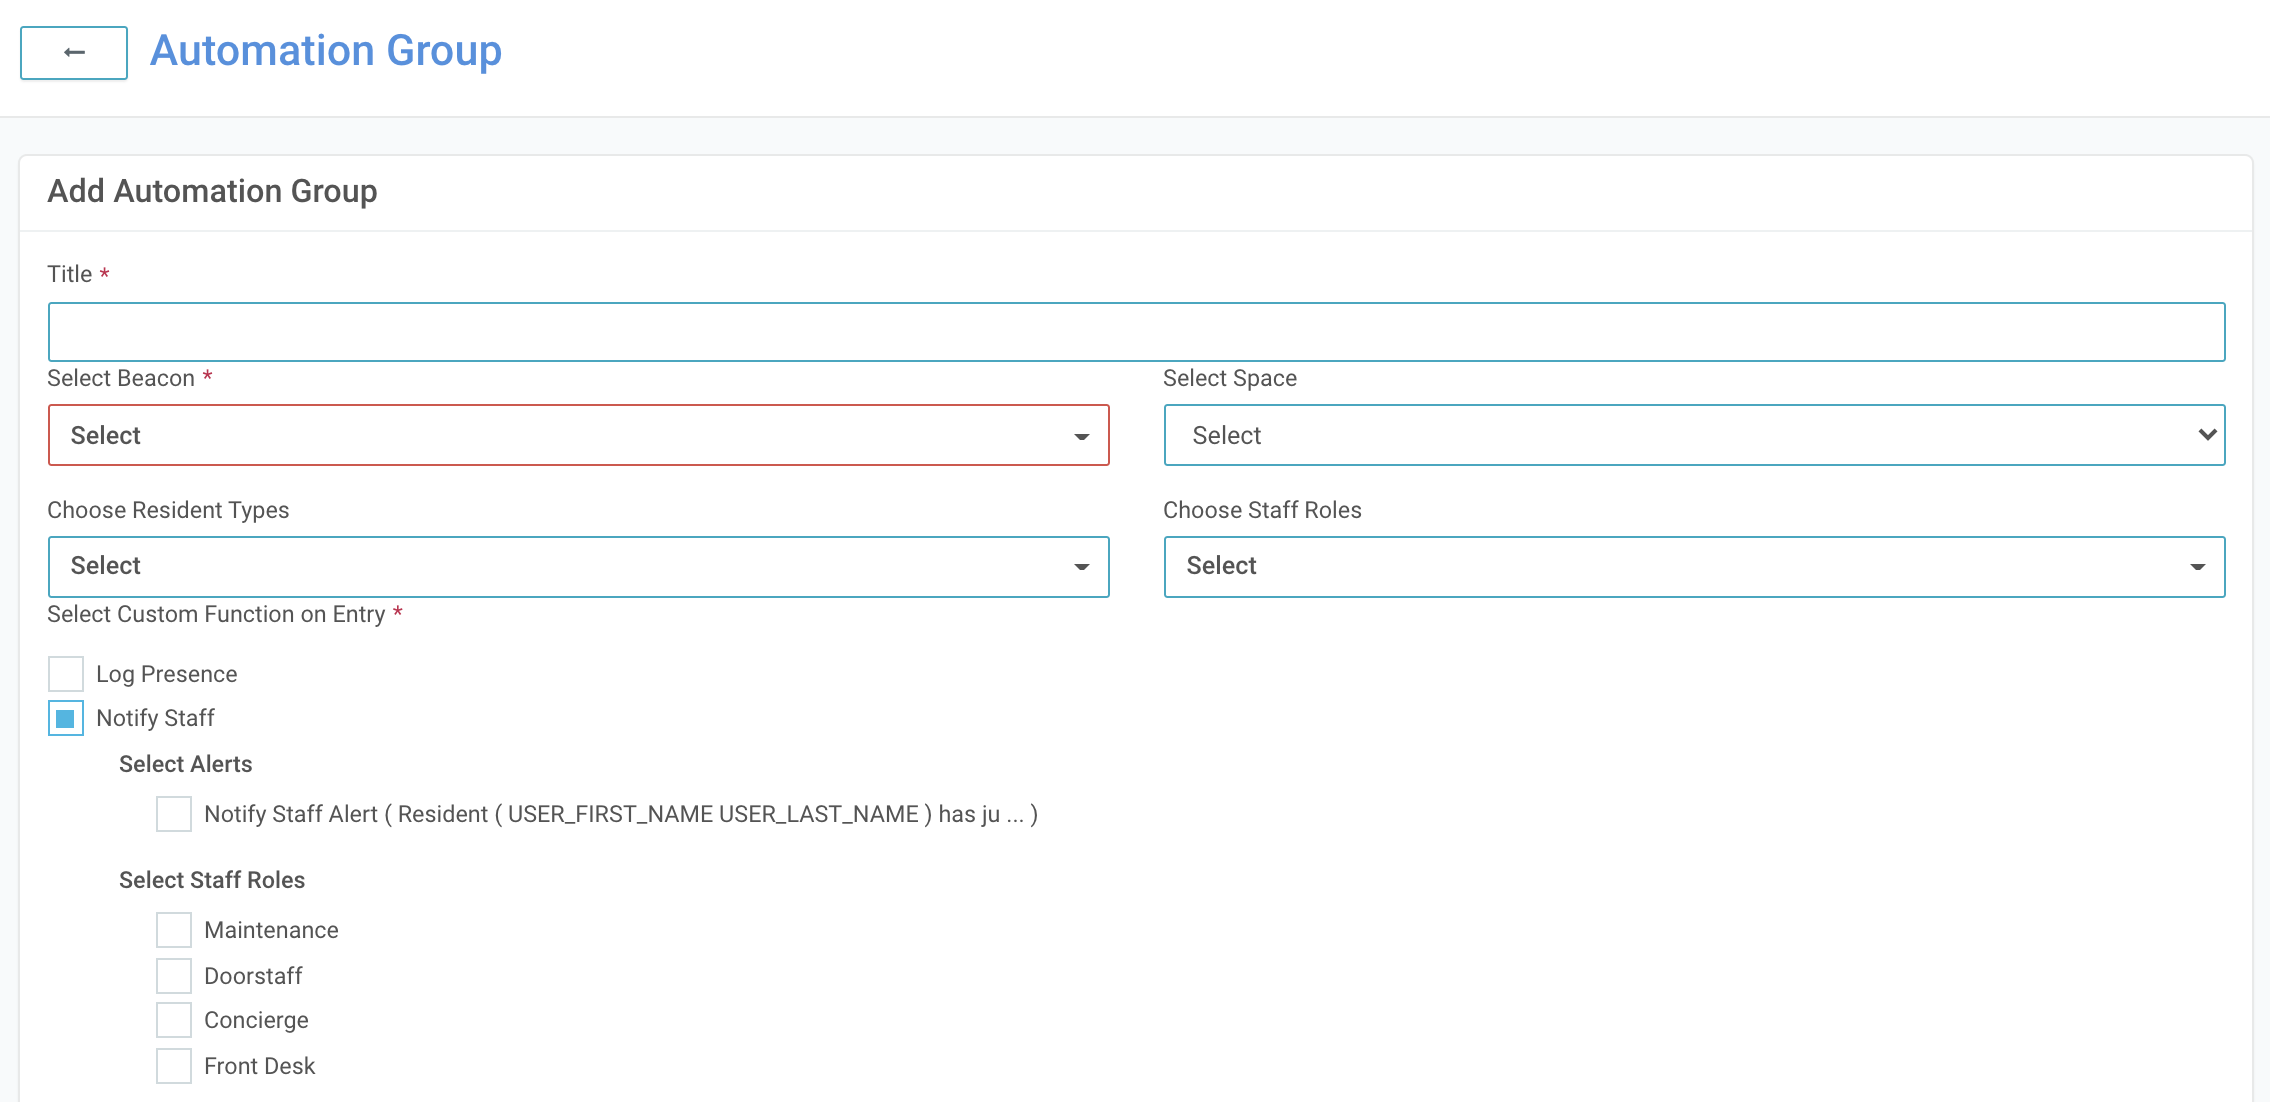Click the Resident Types caret arrow
The height and width of the screenshot is (1102, 2270).
[x=1081, y=568]
